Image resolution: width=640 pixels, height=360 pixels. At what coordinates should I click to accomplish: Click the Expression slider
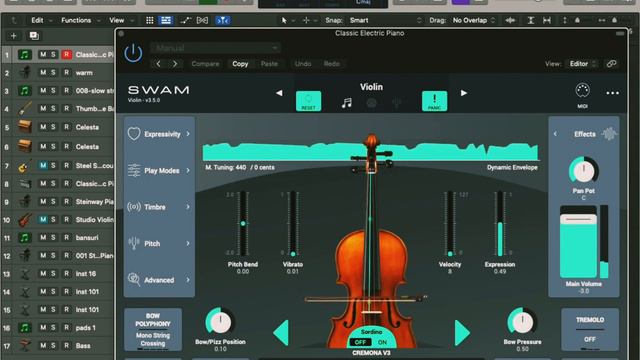tap(500, 223)
